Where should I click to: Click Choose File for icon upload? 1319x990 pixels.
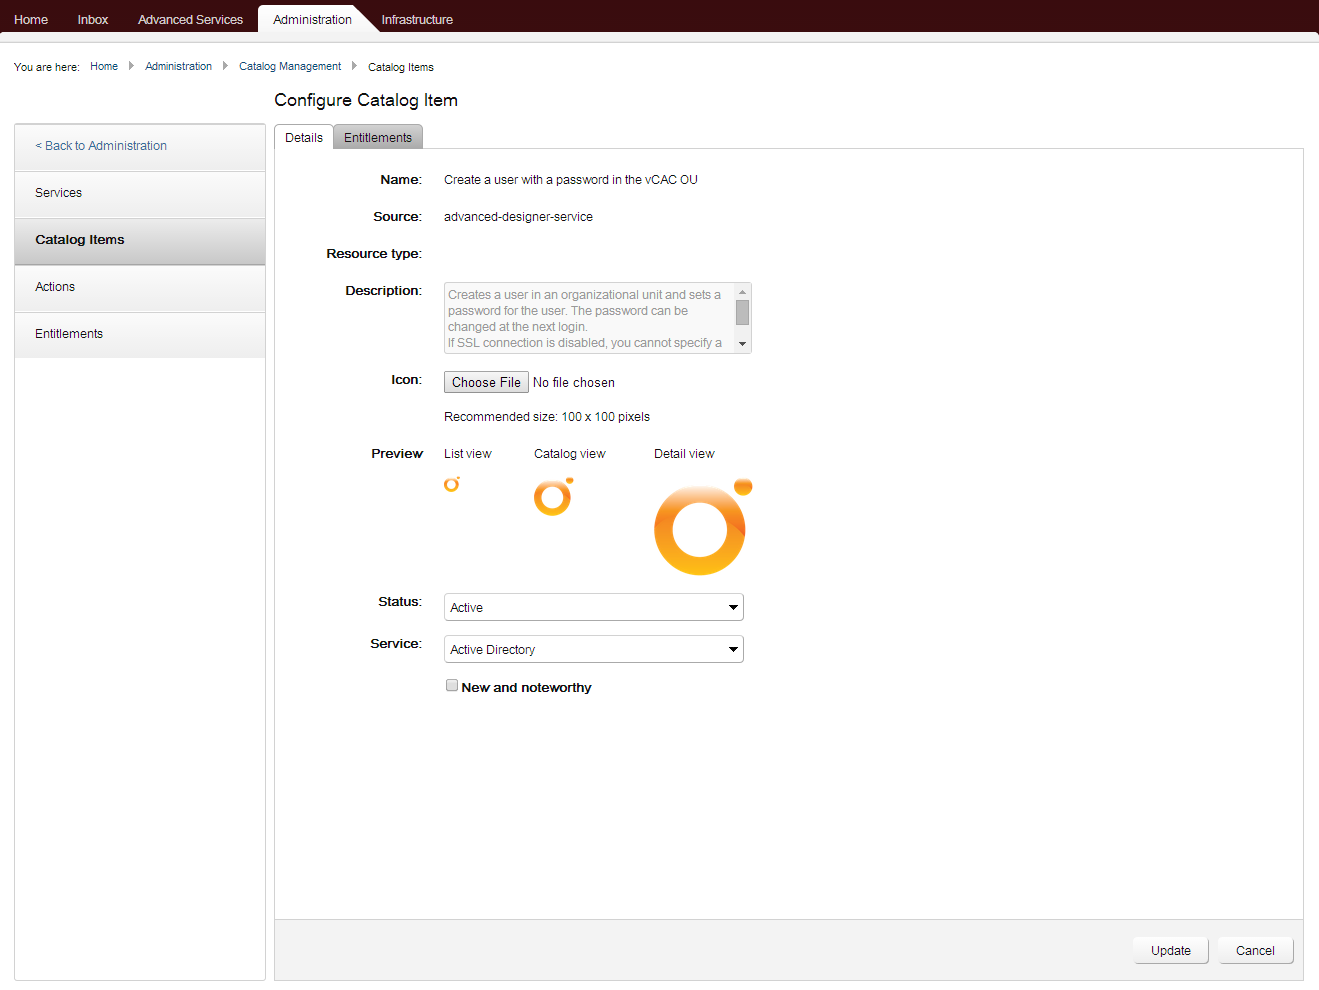[x=486, y=383]
